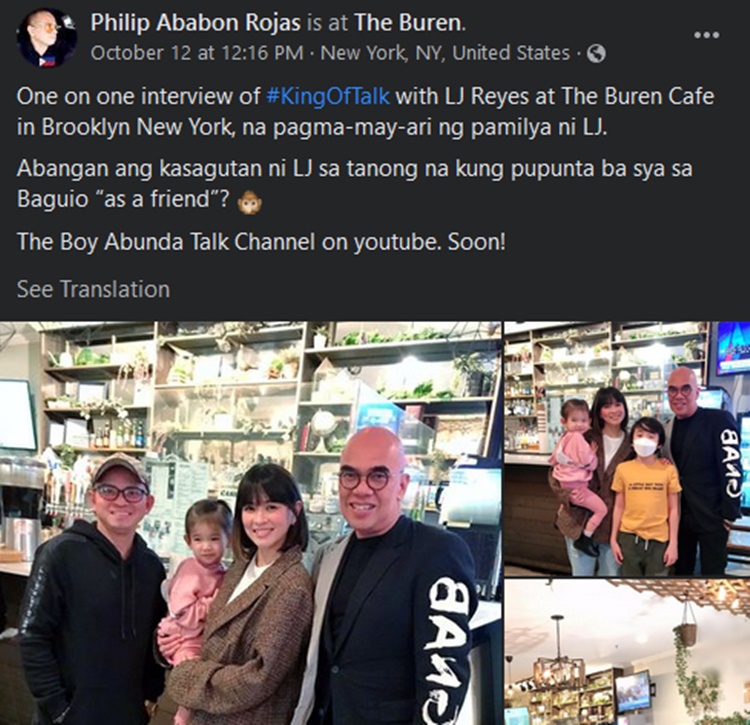Open photo with boy in yellow shirt
This screenshot has height=725, width=750.
628,449
